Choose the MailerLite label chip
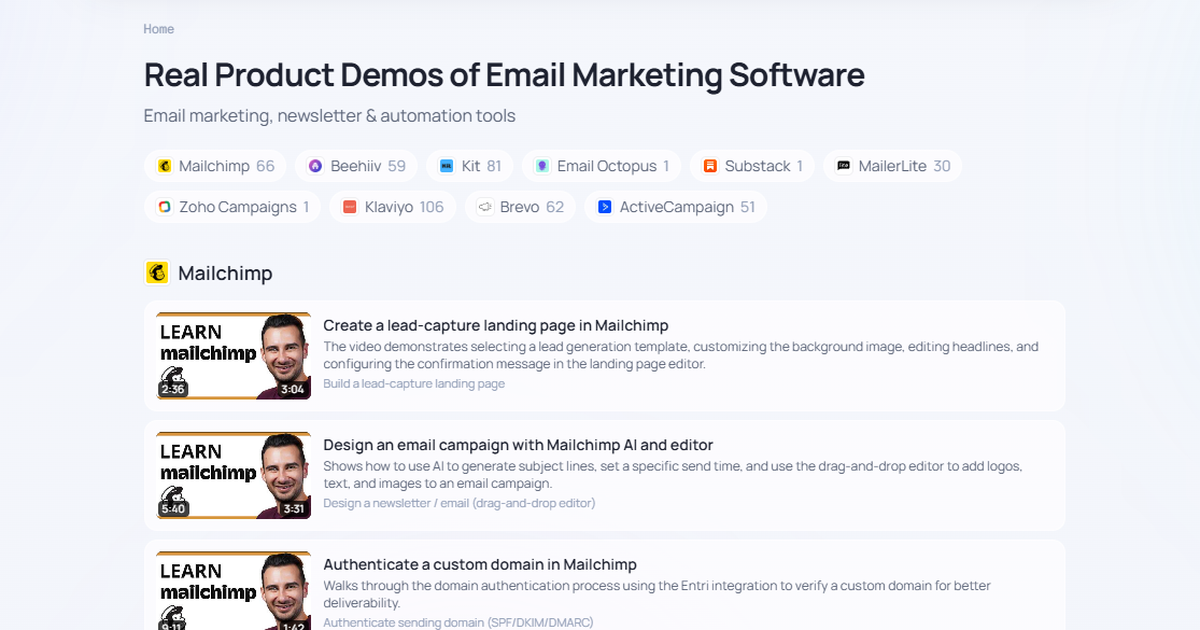The height and width of the screenshot is (630, 1200). coord(893,166)
